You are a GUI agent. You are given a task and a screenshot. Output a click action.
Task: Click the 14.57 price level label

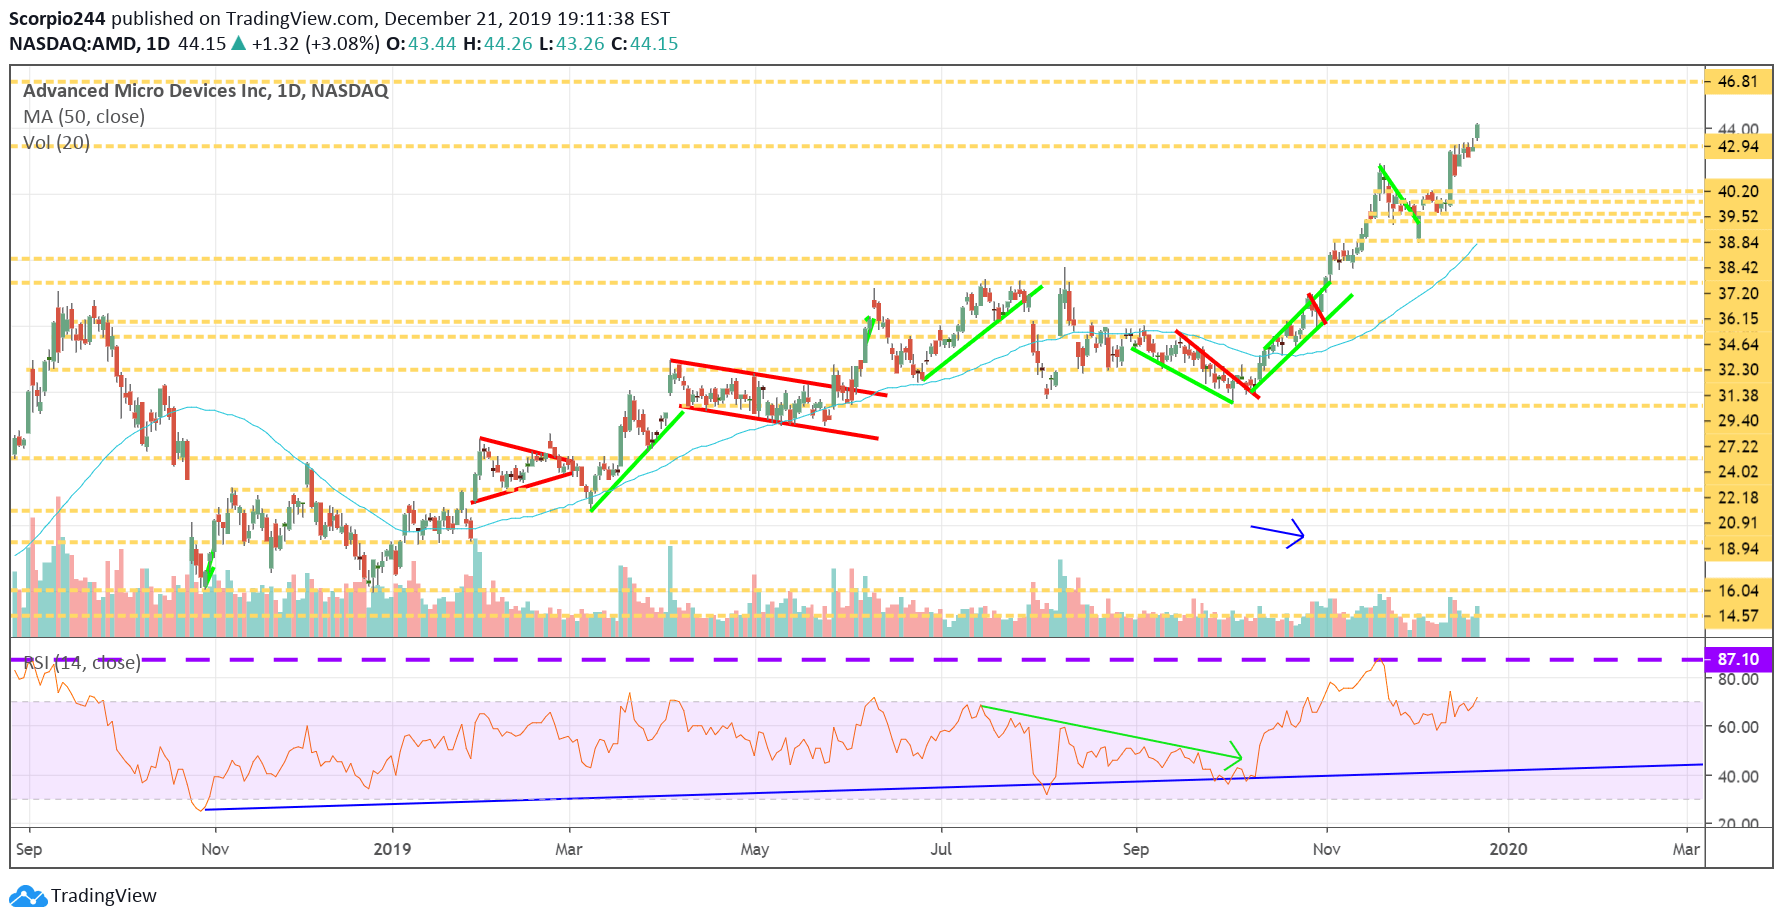coord(1738,615)
